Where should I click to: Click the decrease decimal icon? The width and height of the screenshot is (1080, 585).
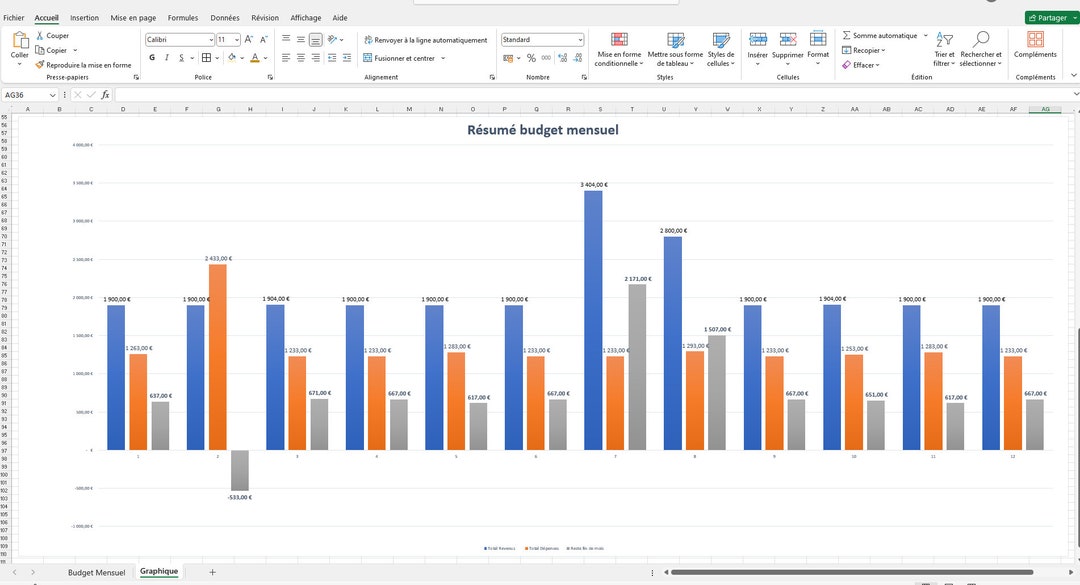578,58
